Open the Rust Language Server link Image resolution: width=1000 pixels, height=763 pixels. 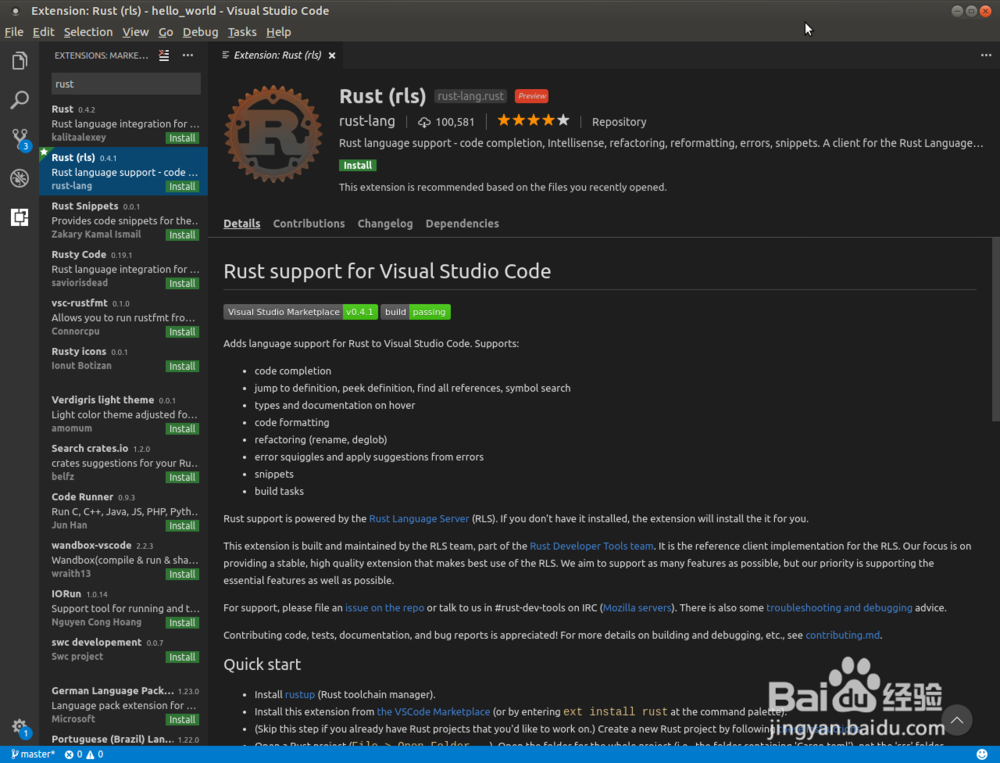(418, 519)
